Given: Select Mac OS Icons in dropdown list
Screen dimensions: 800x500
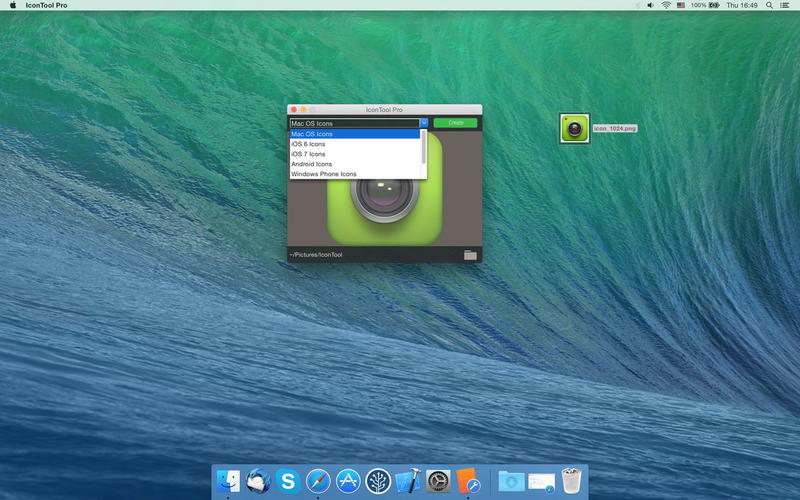Looking at the screenshot, I should click(x=355, y=134).
